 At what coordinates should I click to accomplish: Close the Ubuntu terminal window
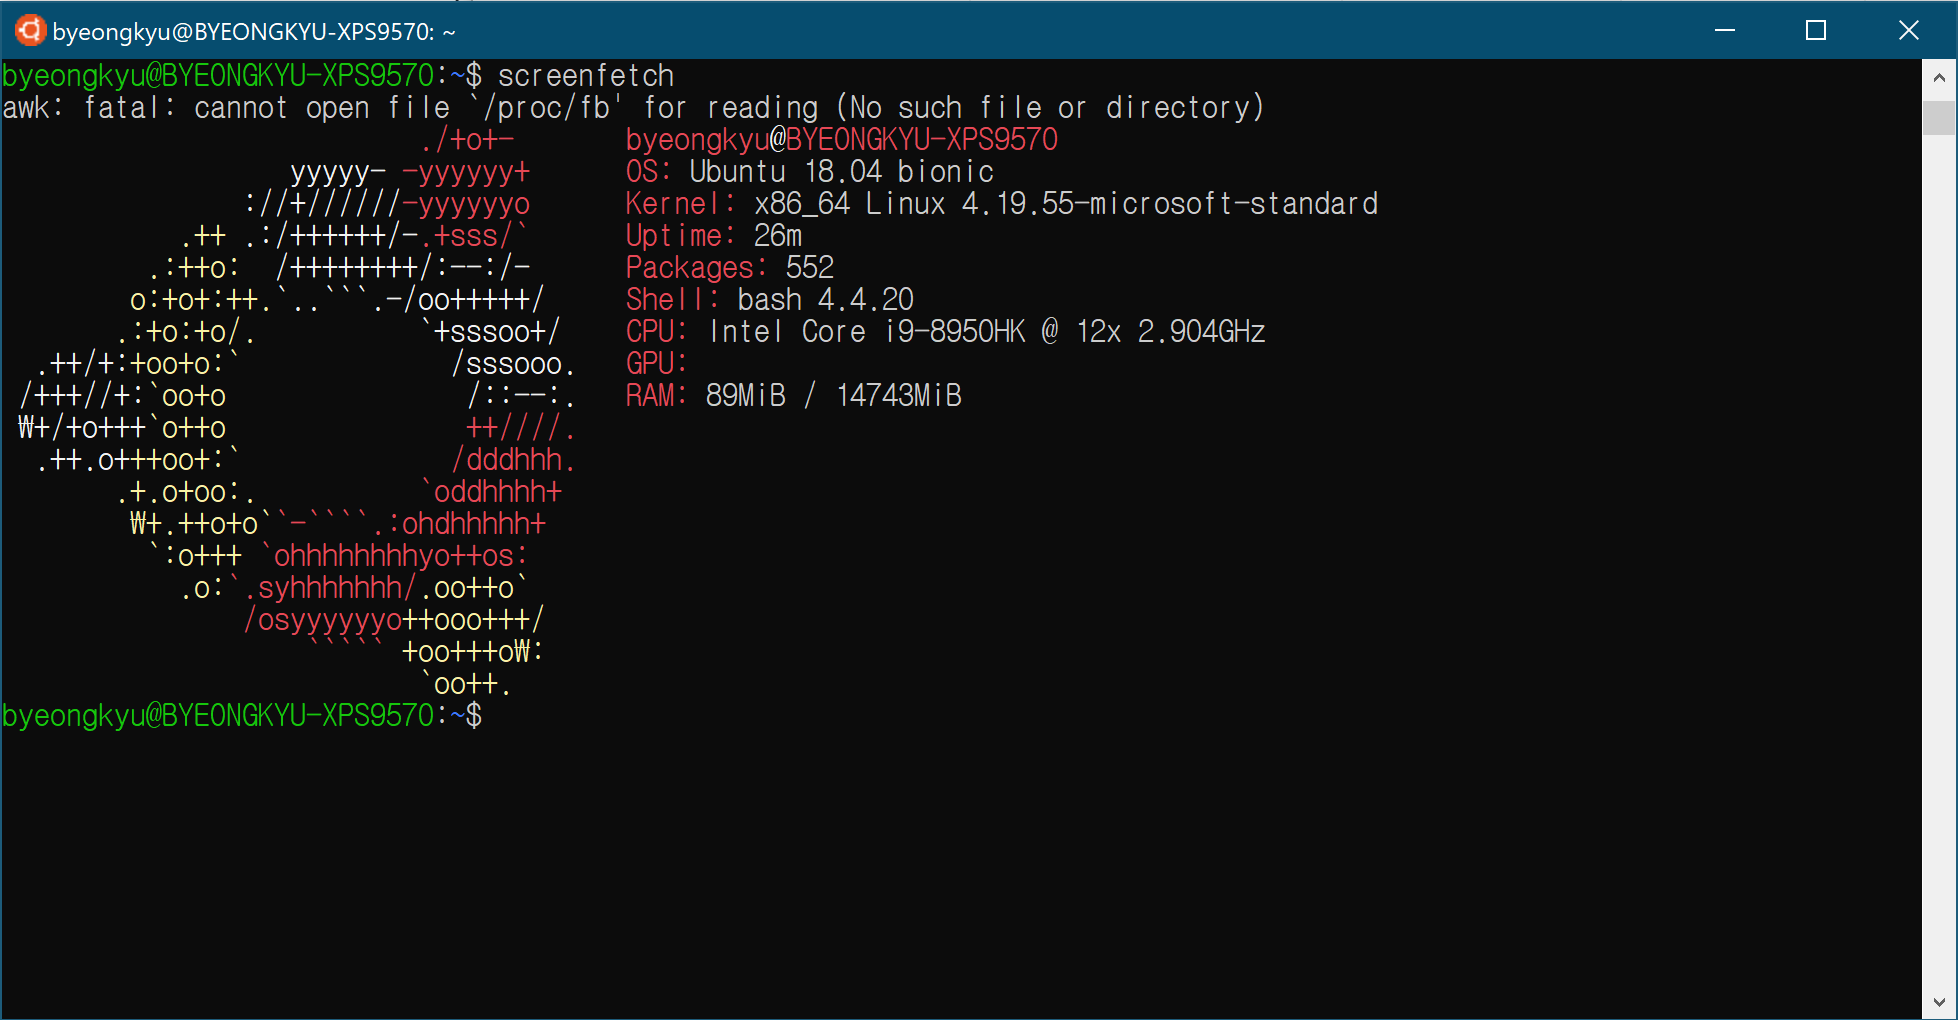click(x=1908, y=31)
